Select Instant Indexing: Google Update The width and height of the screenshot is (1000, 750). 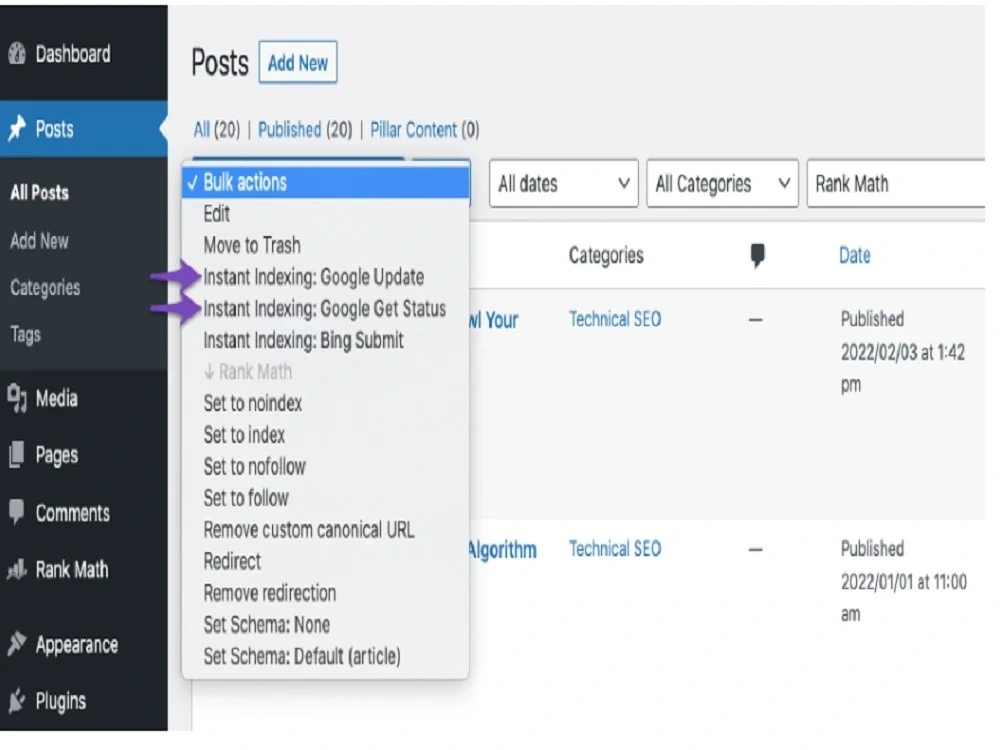point(326,277)
